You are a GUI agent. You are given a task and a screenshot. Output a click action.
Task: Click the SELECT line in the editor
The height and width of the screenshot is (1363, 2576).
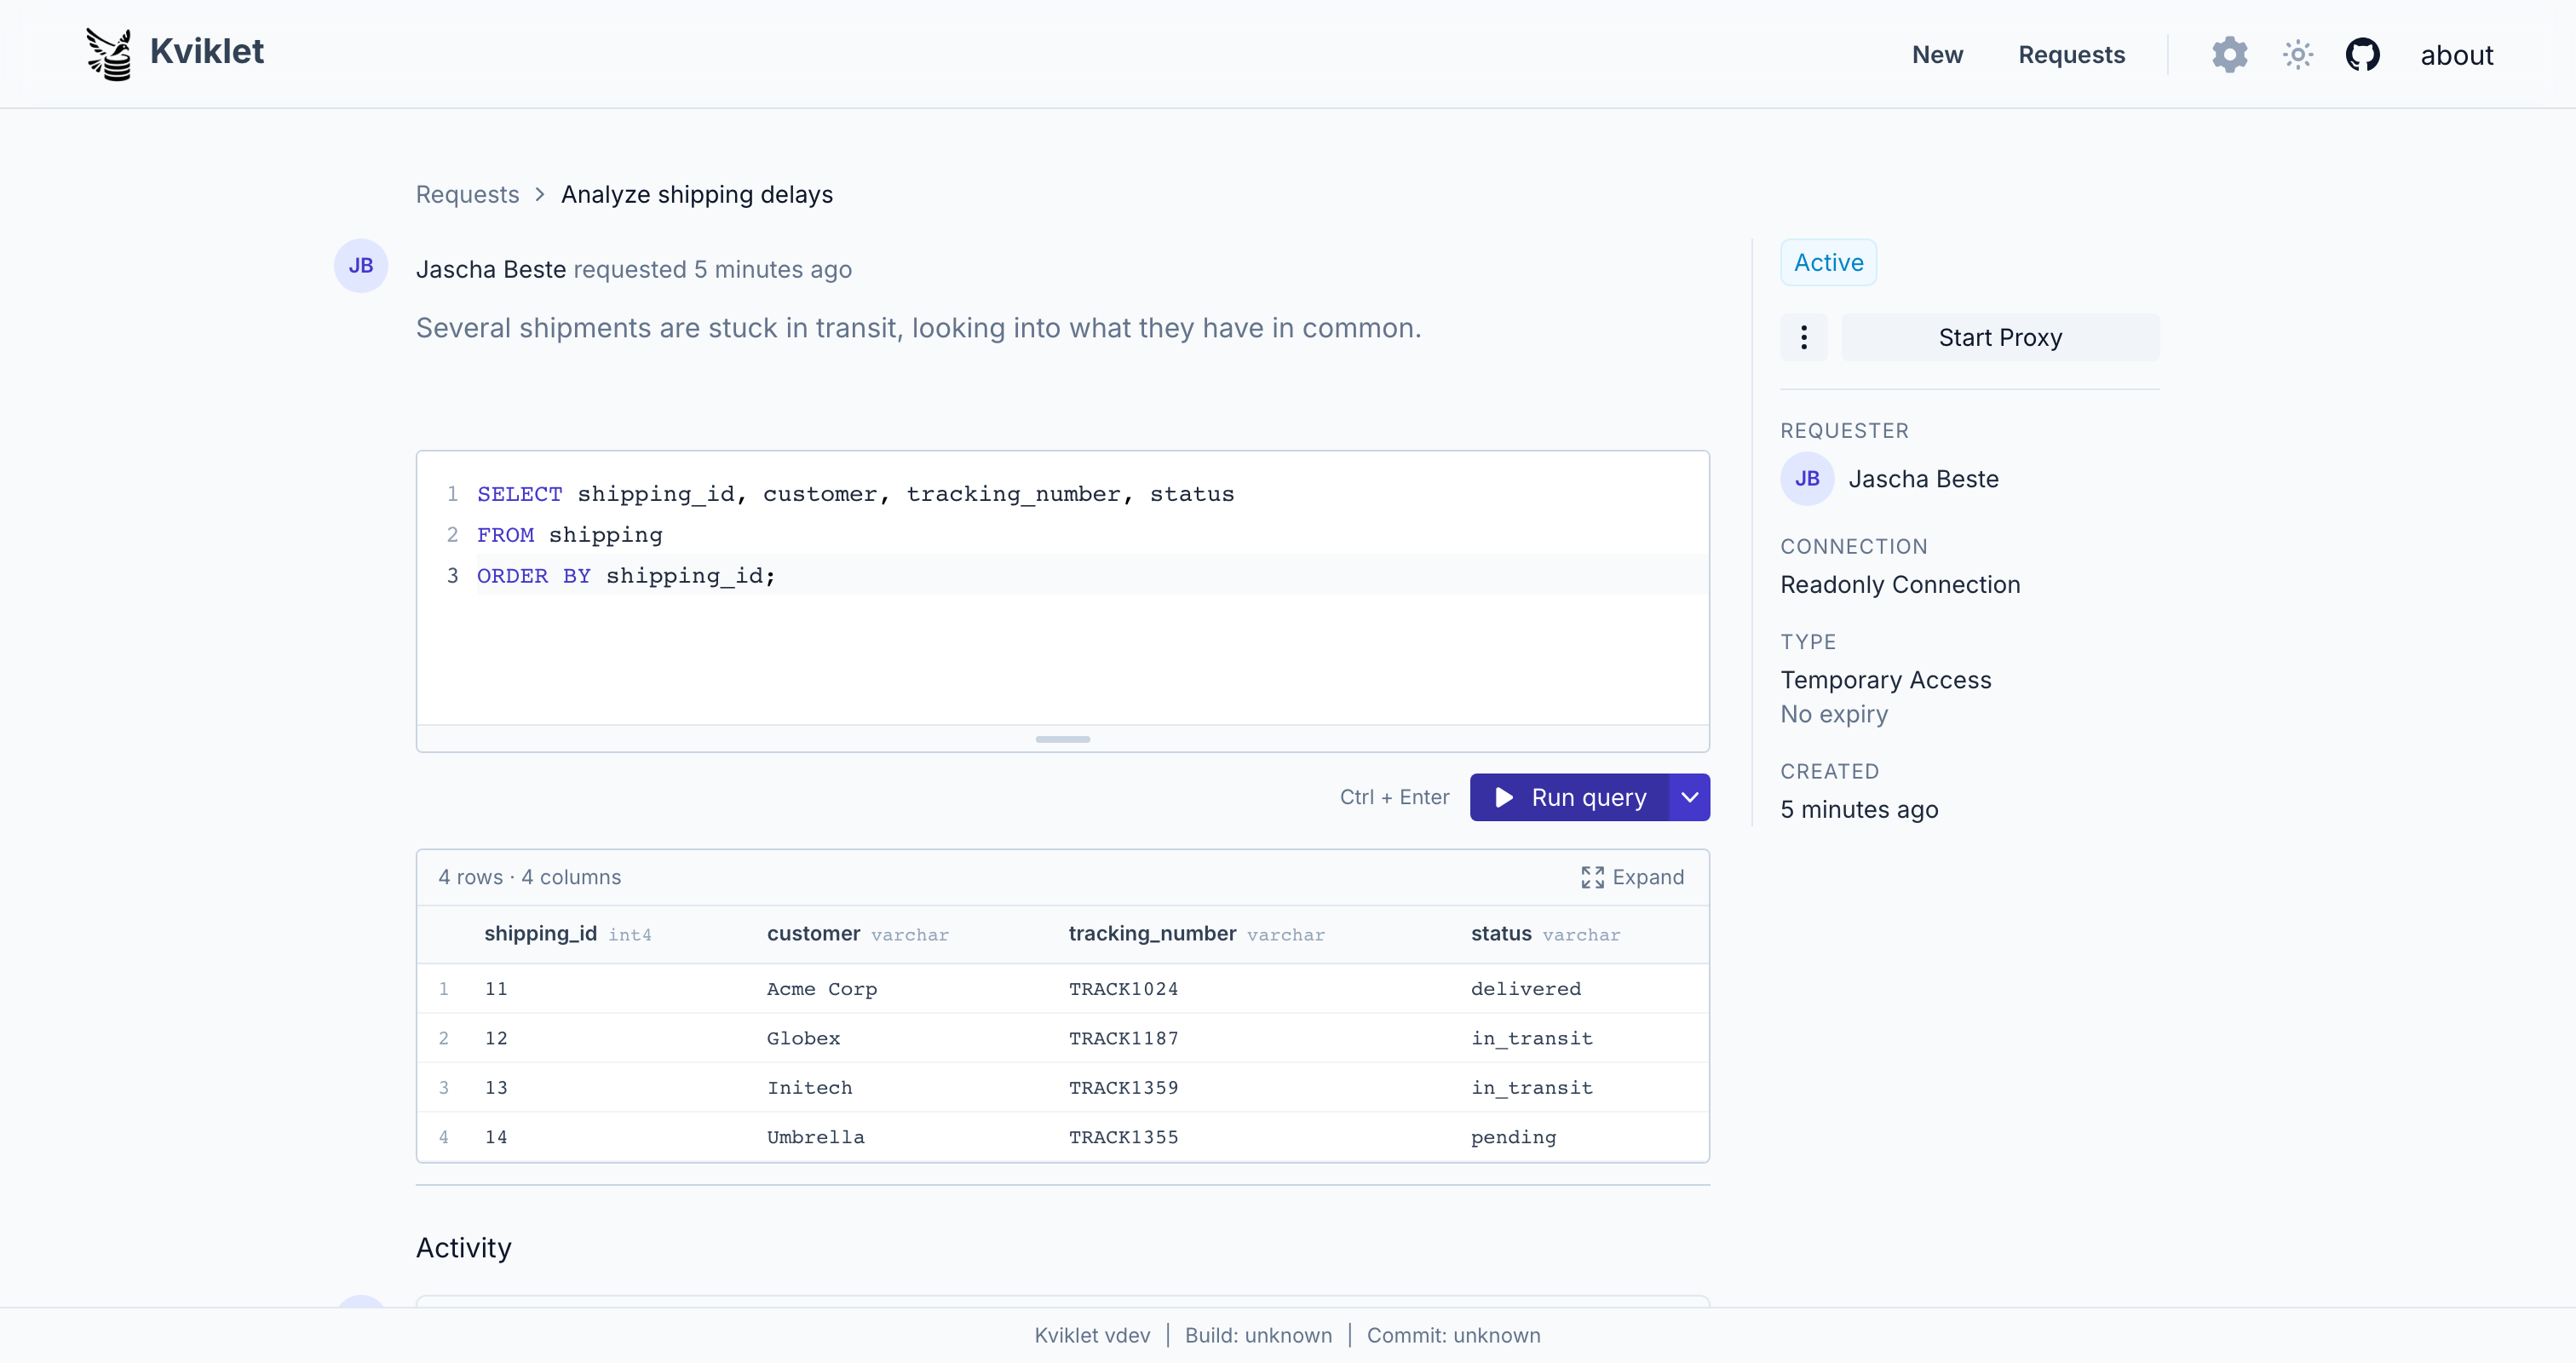click(855, 494)
